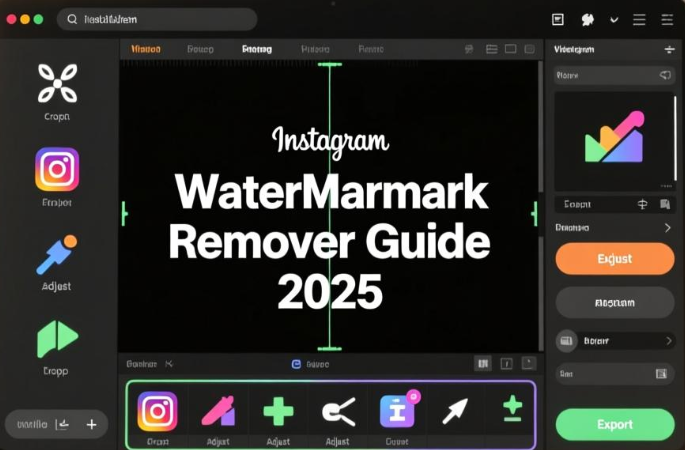Click the panel layout icon in title bar
Image resolution: width=685 pixels, height=450 pixels.
pyautogui.click(x=558, y=19)
